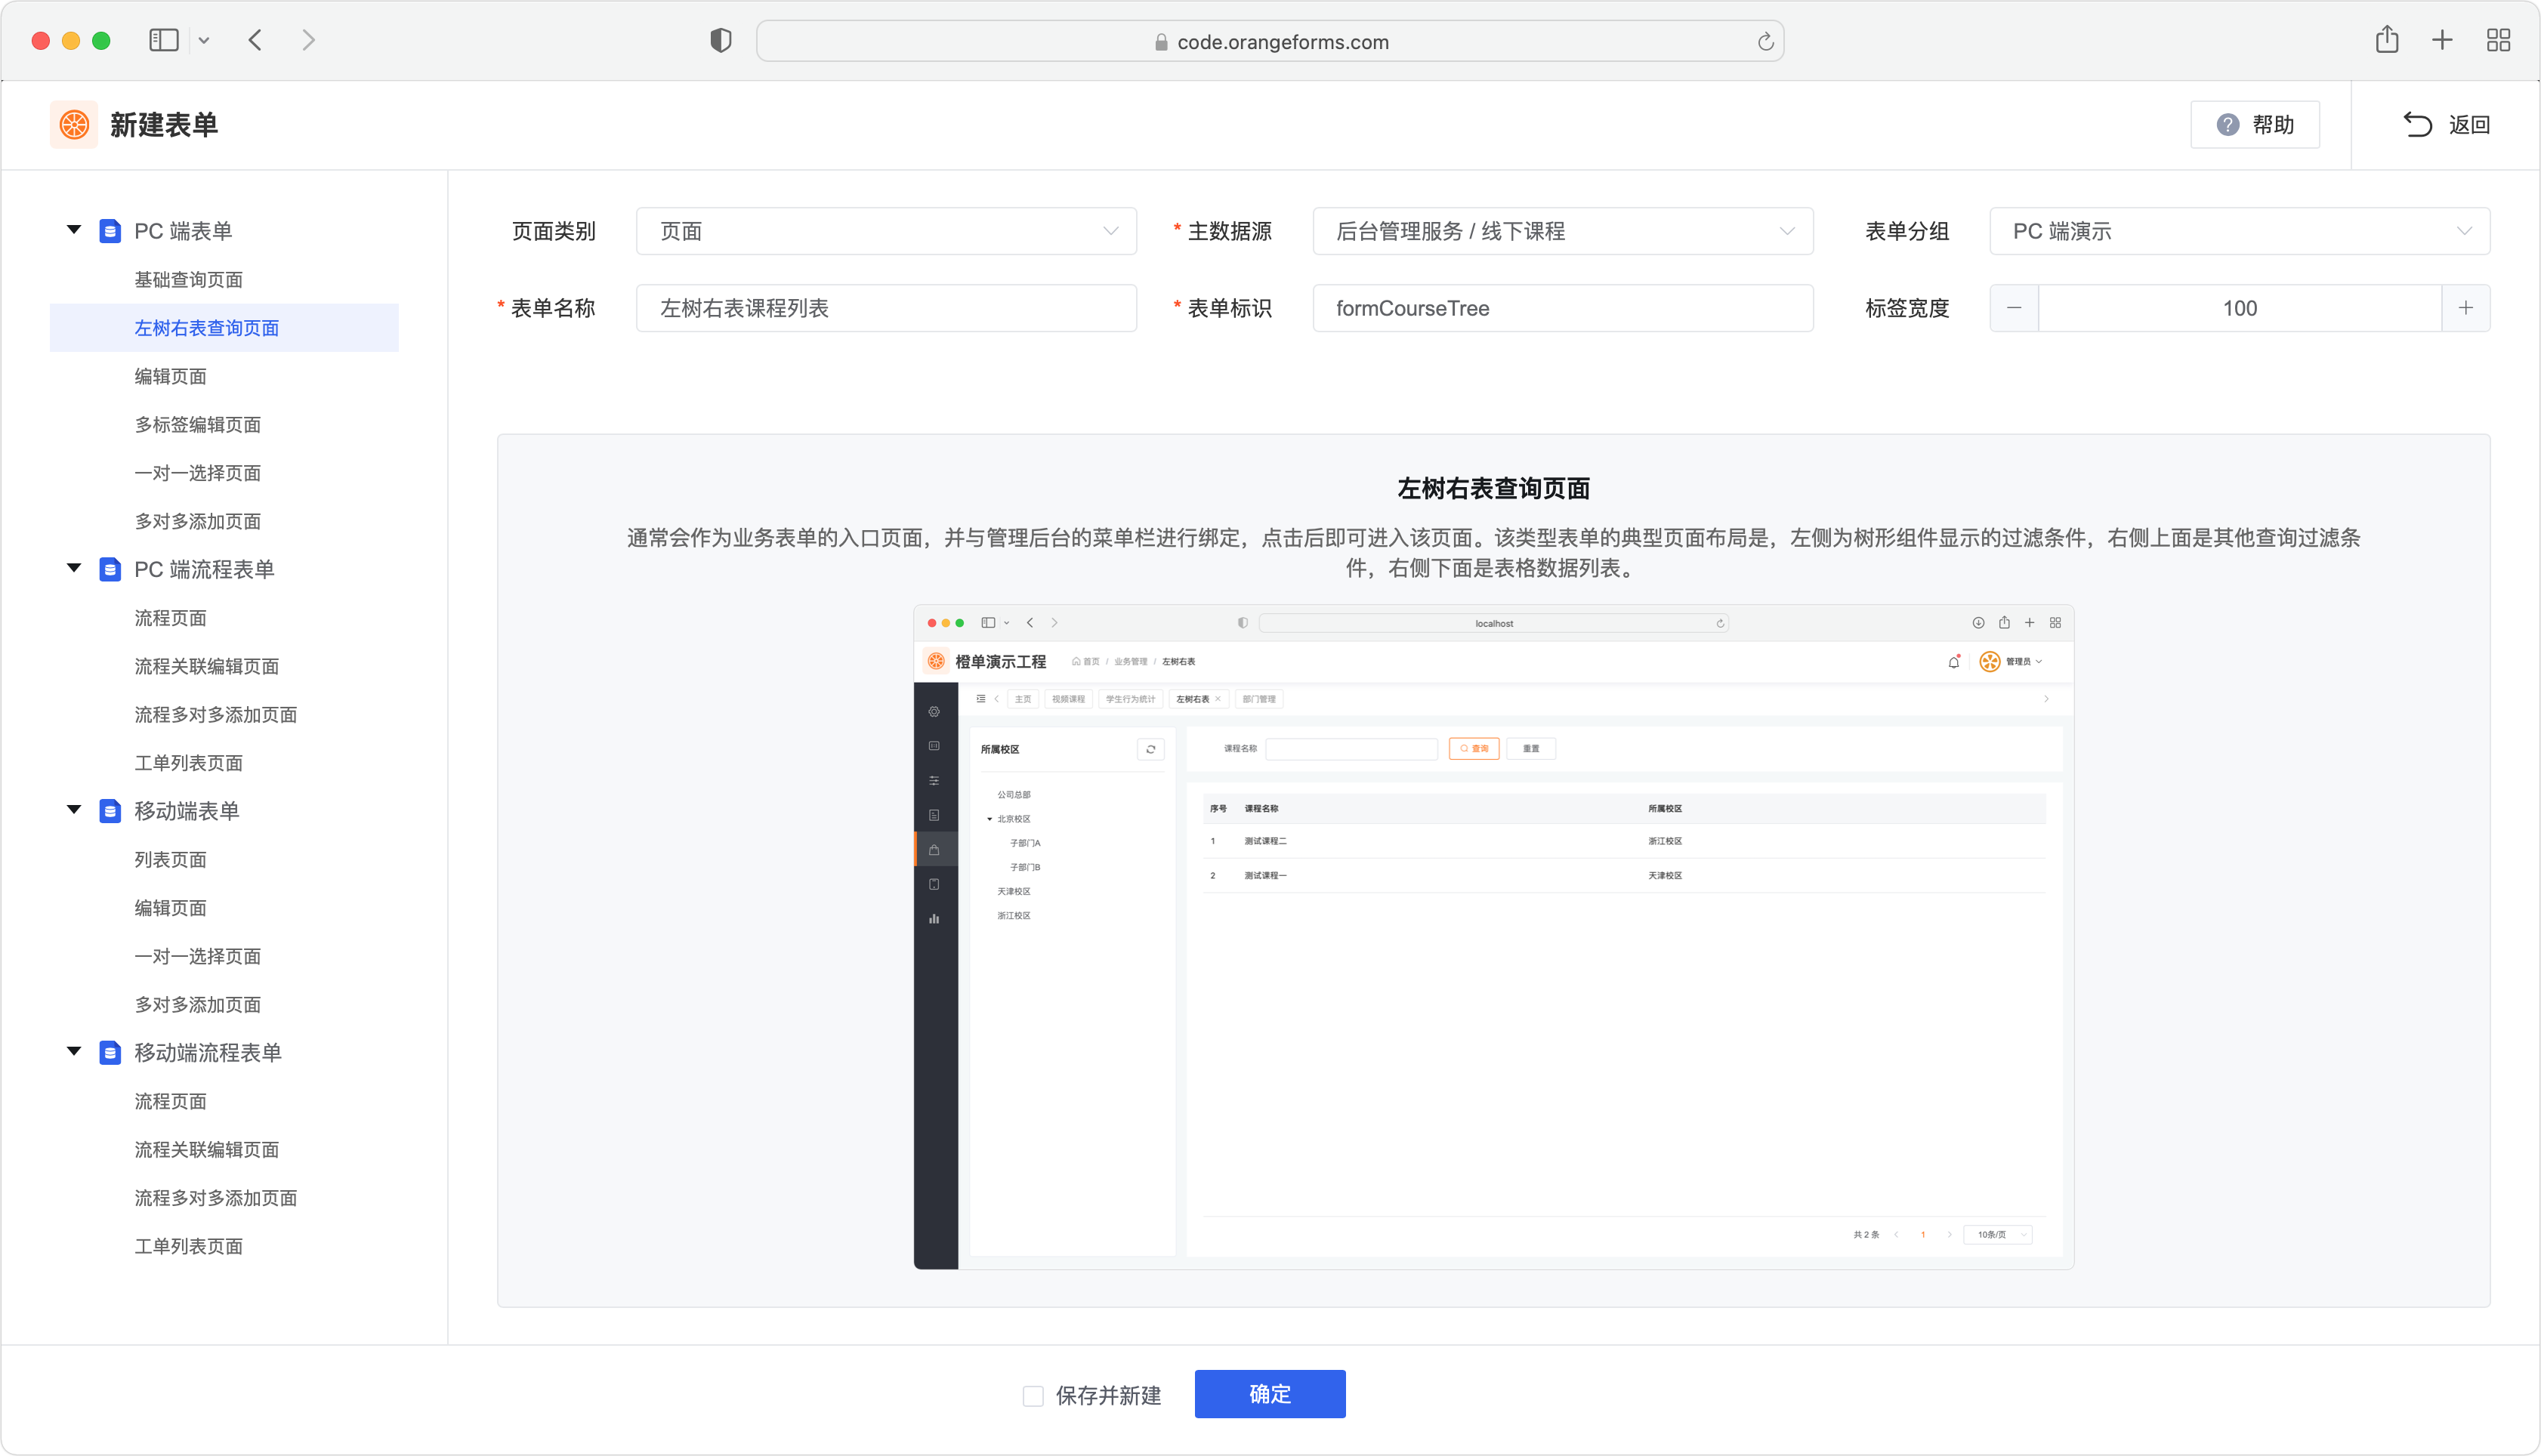Click the 左树右表 preview screenshot thumbnail

pos(1494,937)
